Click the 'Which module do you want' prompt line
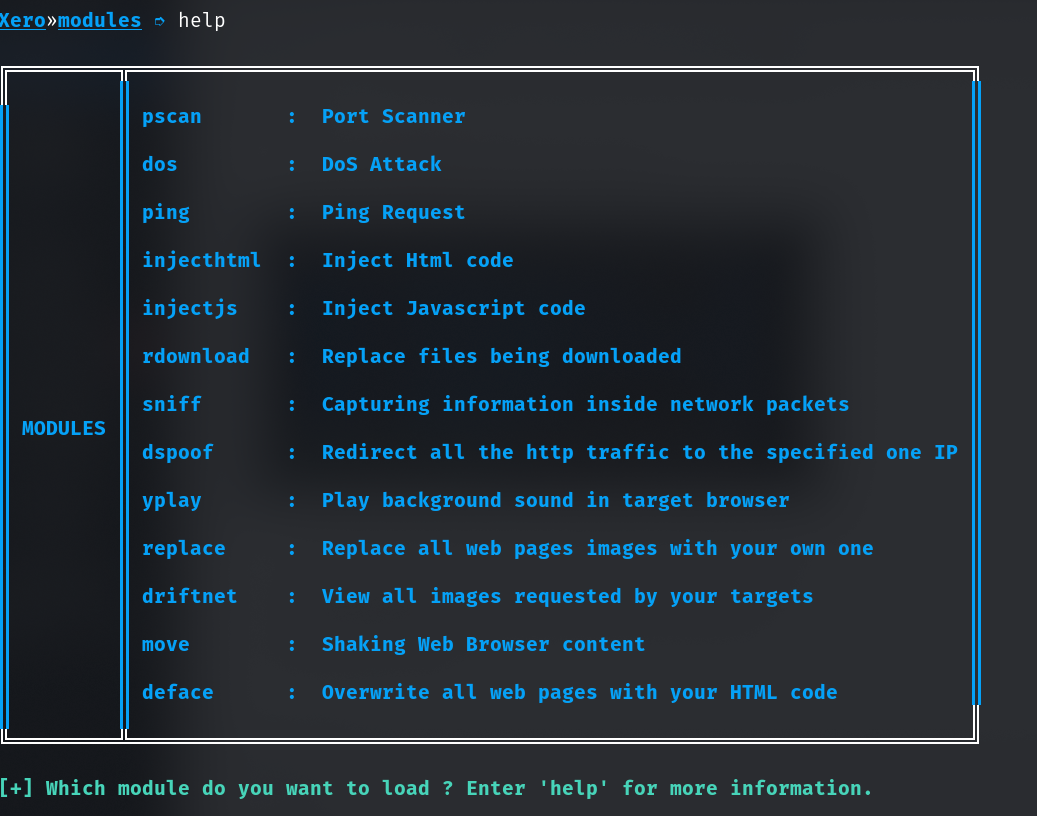 (x=436, y=789)
